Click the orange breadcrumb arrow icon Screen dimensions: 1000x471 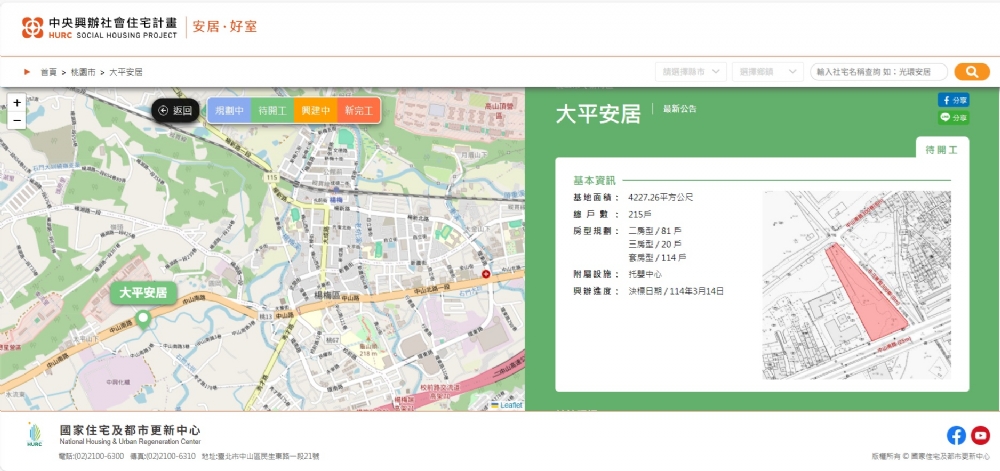27,72
